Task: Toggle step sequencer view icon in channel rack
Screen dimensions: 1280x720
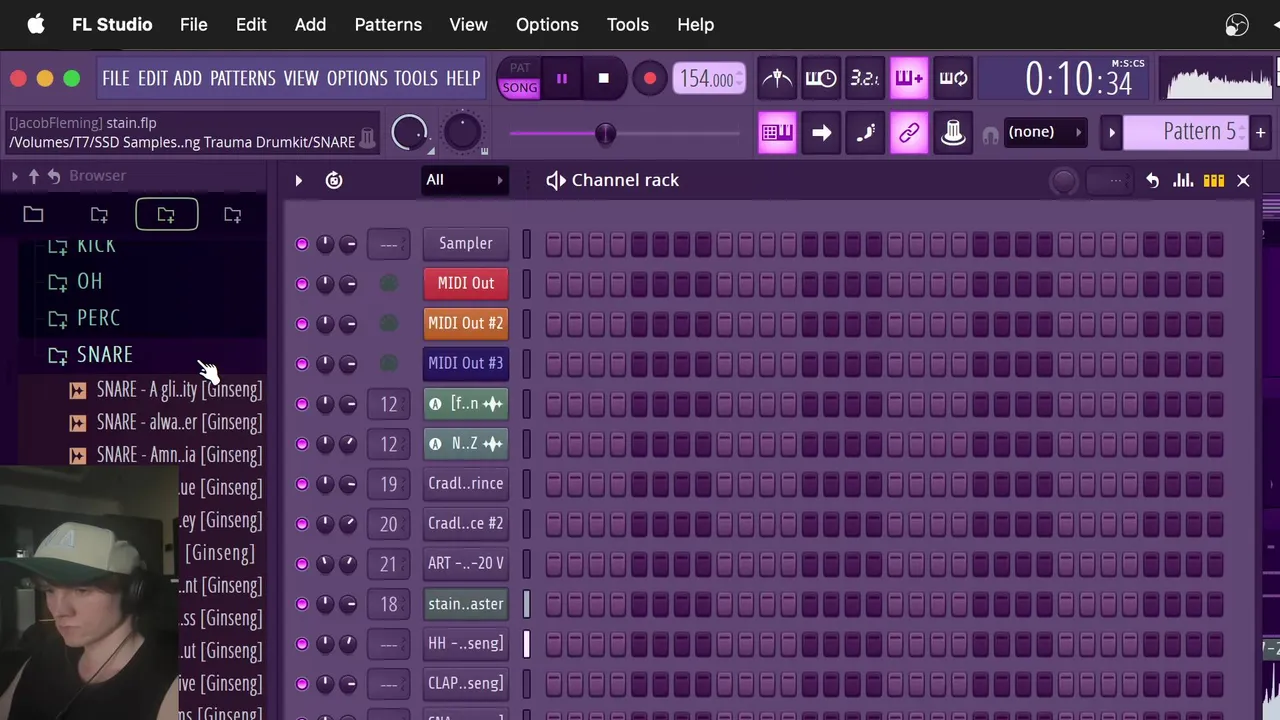Action: (1213, 181)
